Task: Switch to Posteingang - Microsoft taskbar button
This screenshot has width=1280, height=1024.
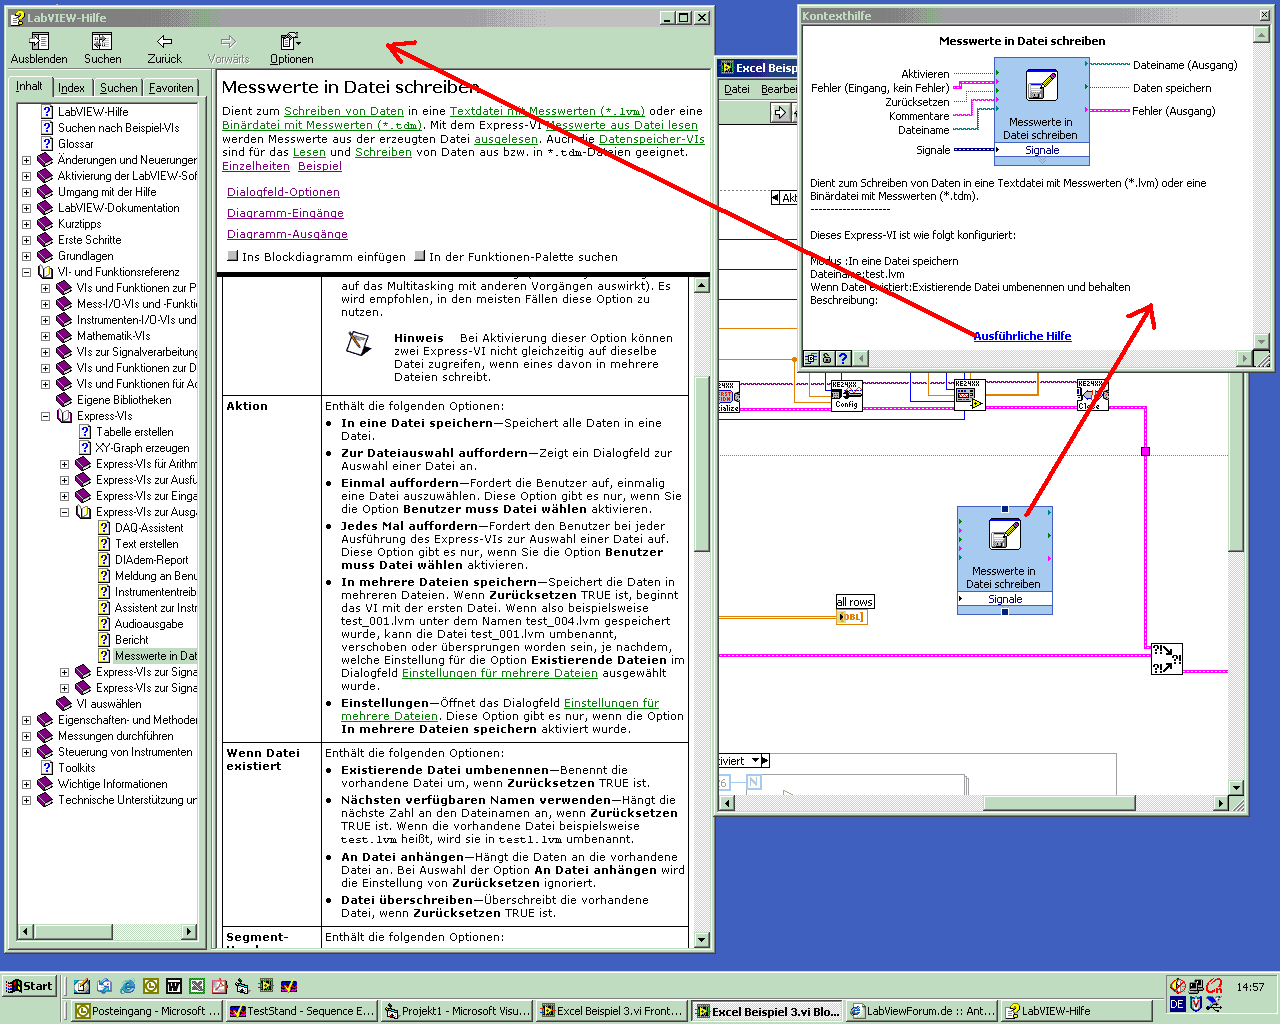Action: click(148, 1011)
